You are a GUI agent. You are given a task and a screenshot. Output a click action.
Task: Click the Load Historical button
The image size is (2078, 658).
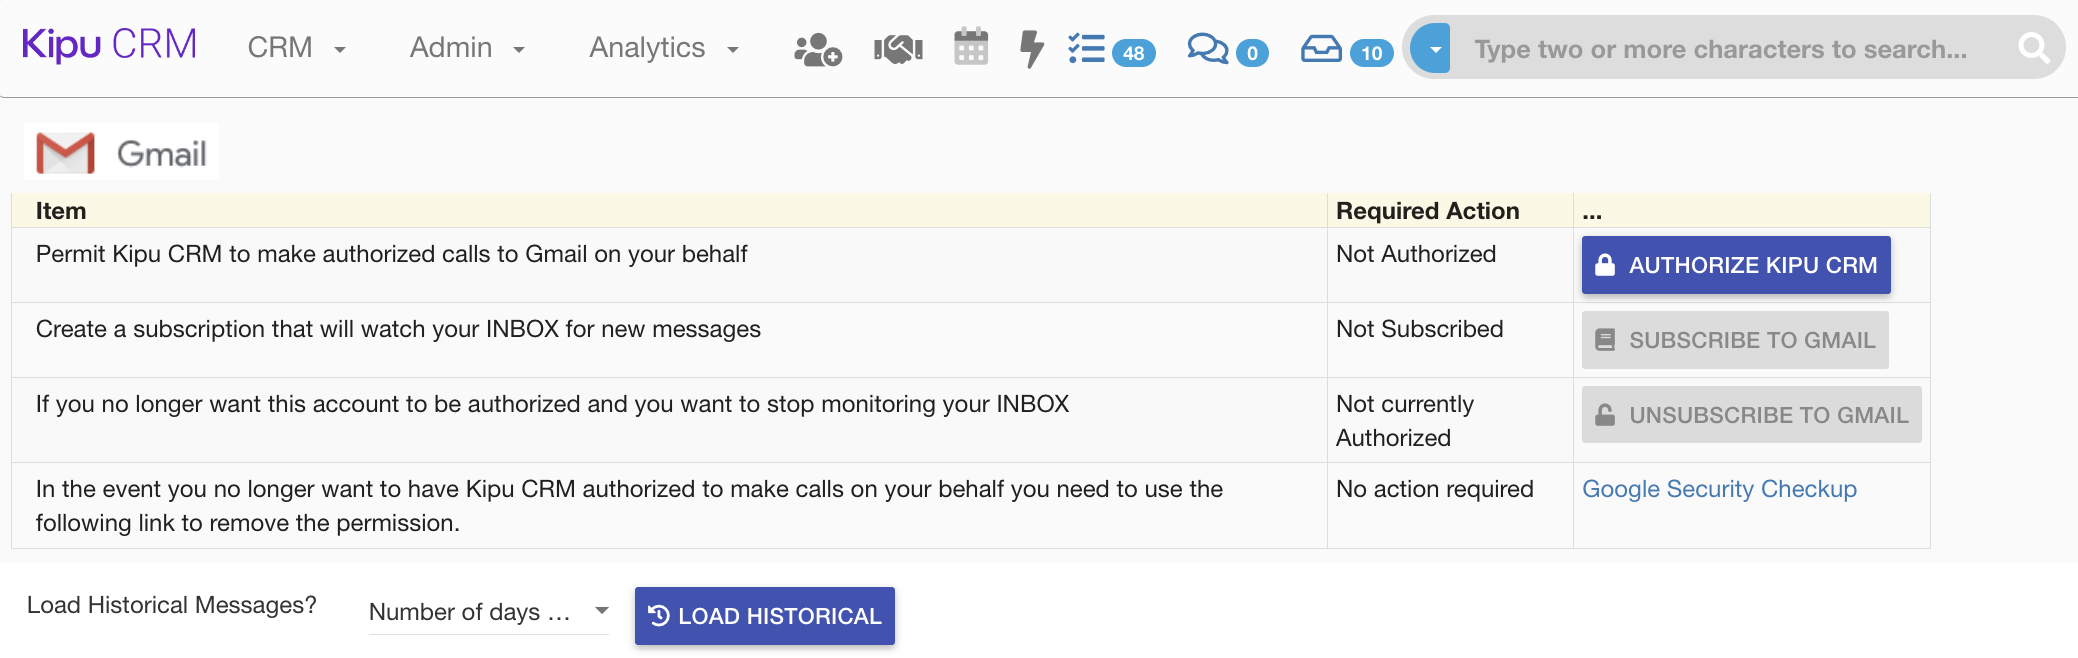pyautogui.click(x=764, y=616)
